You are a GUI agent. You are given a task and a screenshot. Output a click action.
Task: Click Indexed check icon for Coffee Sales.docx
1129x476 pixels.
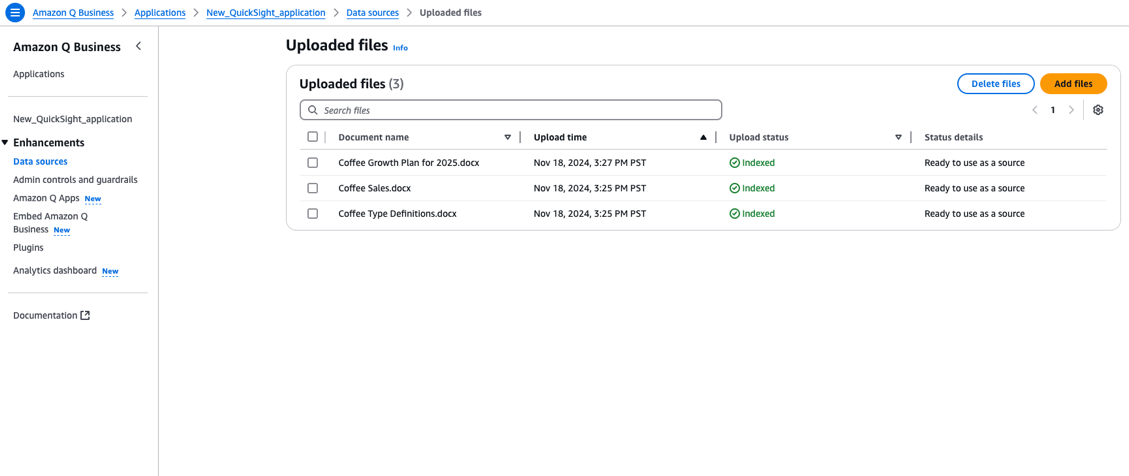coord(734,188)
